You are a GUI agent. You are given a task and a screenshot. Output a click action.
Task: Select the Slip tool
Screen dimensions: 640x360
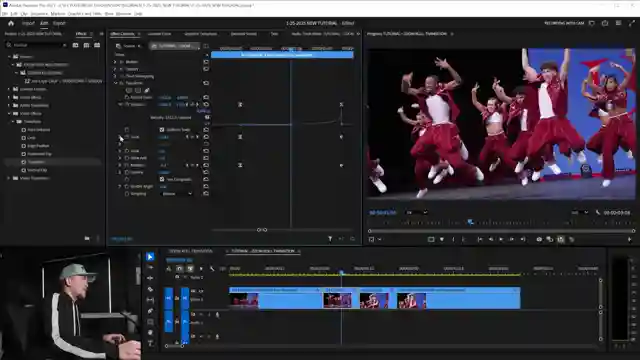pyautogui.click(x=150, y=300)
